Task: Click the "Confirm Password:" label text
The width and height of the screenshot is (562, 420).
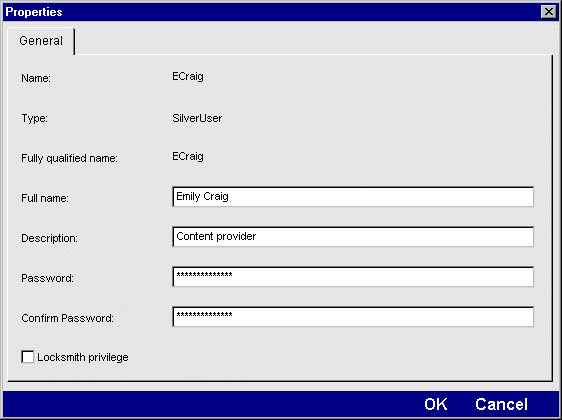Action: 67,318
